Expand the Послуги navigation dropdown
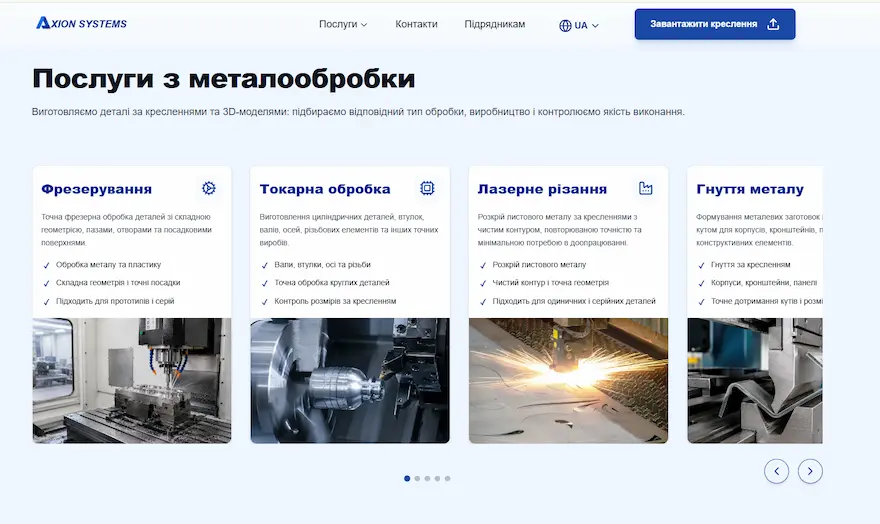The image size is (880, 524). click(343, 24)
